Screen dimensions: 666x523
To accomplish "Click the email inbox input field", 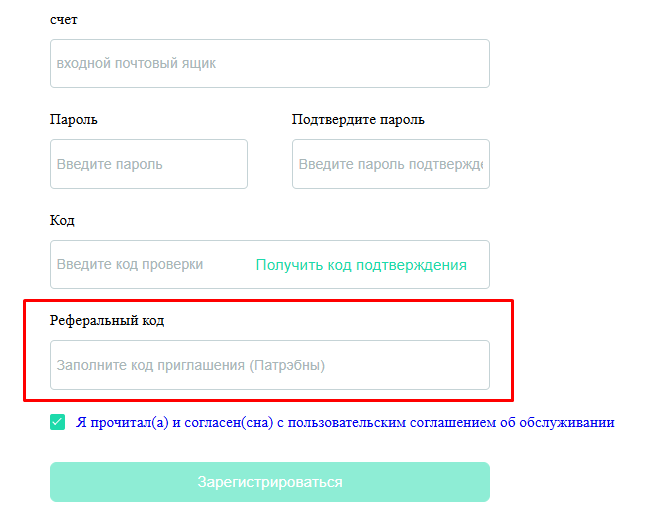I will click(269, 64).
